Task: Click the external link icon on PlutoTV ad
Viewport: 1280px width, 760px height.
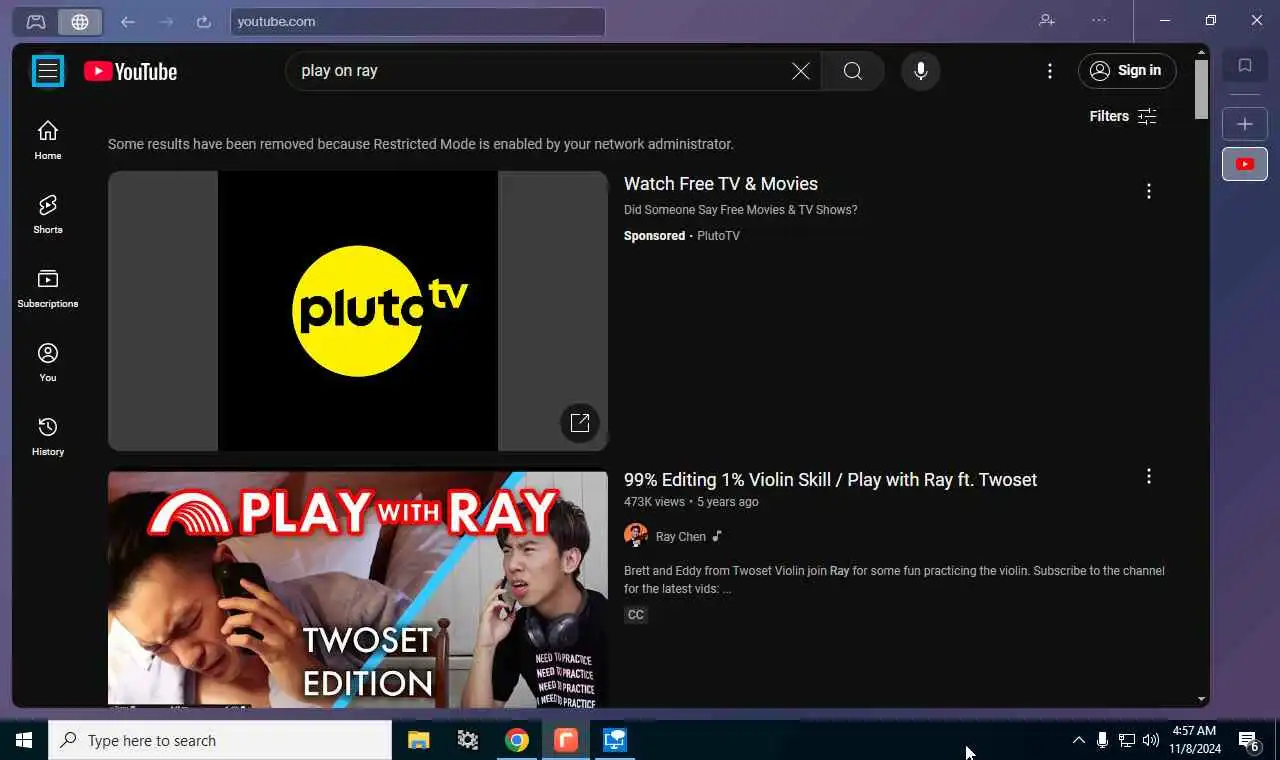Action: 580,422
